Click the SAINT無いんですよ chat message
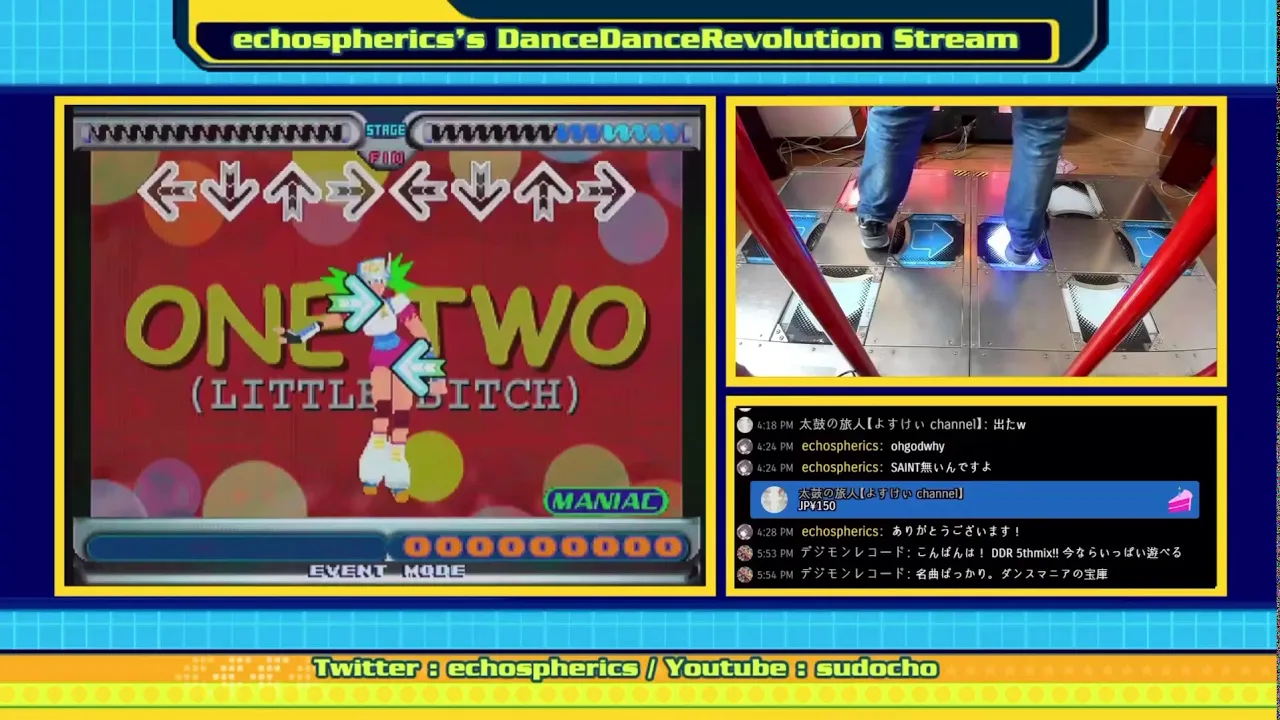 pos(941,467)
